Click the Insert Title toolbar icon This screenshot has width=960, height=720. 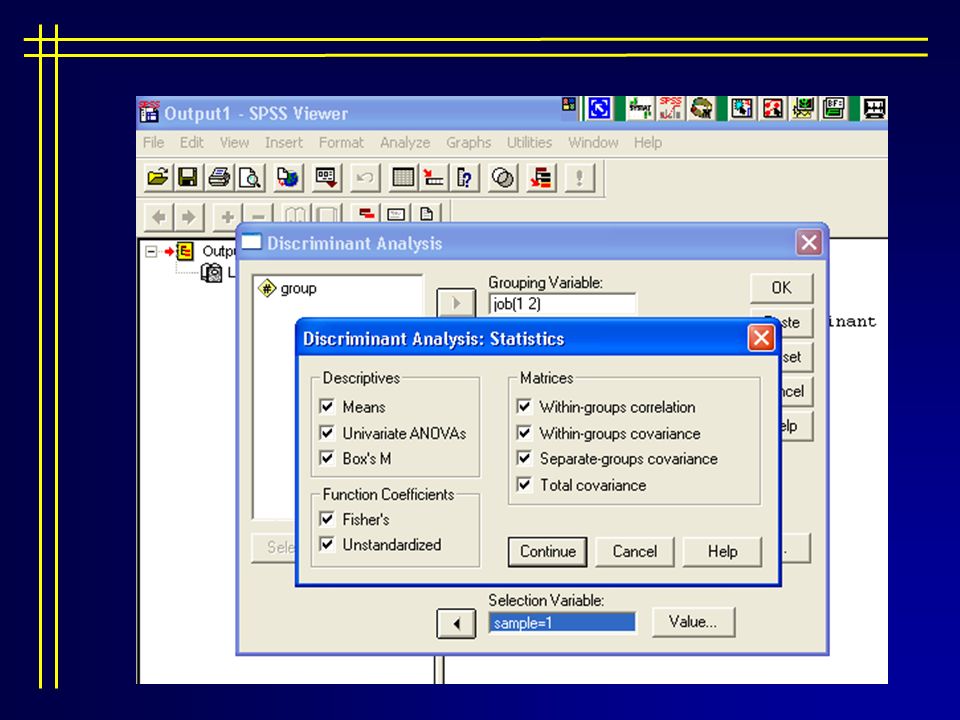[x=396, y=214]
